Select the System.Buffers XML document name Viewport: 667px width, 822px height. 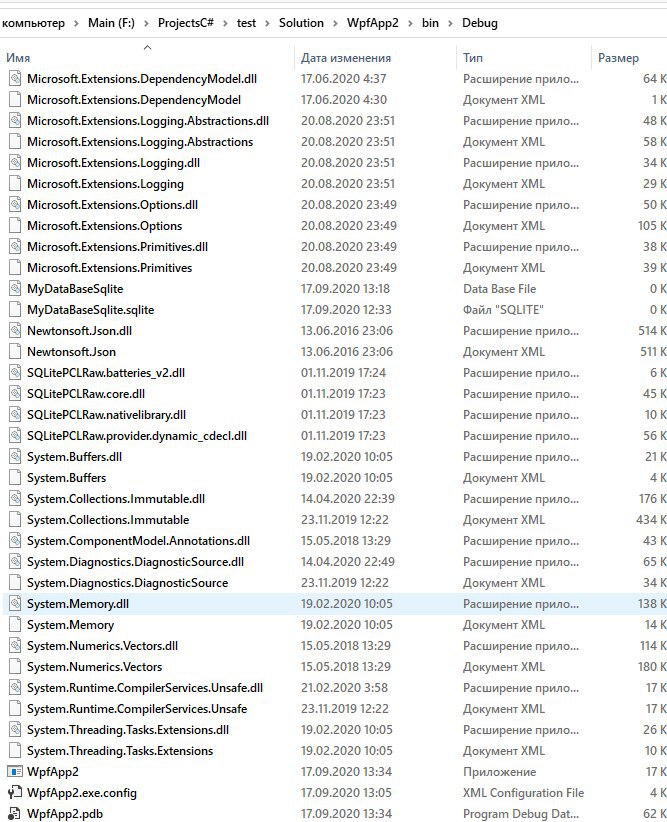pyautogui.click(x=67, y=478)
